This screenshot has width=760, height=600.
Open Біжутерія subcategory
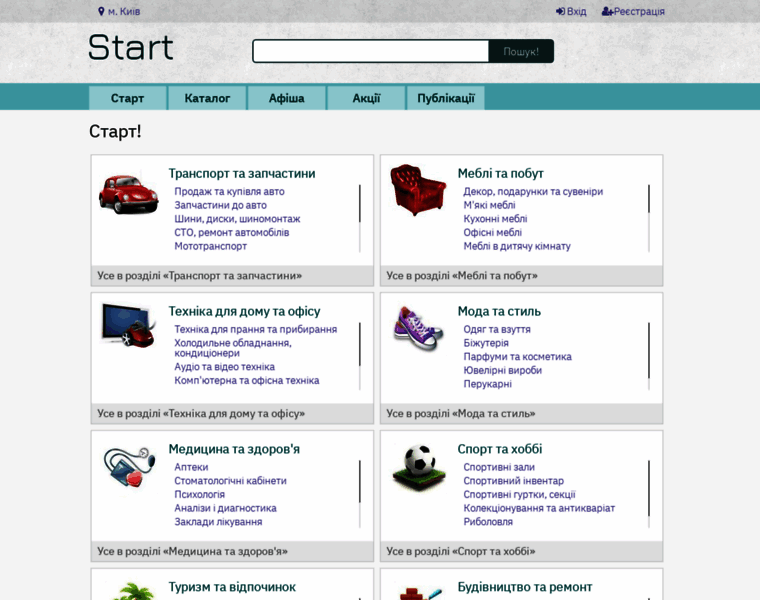point(486,343)
